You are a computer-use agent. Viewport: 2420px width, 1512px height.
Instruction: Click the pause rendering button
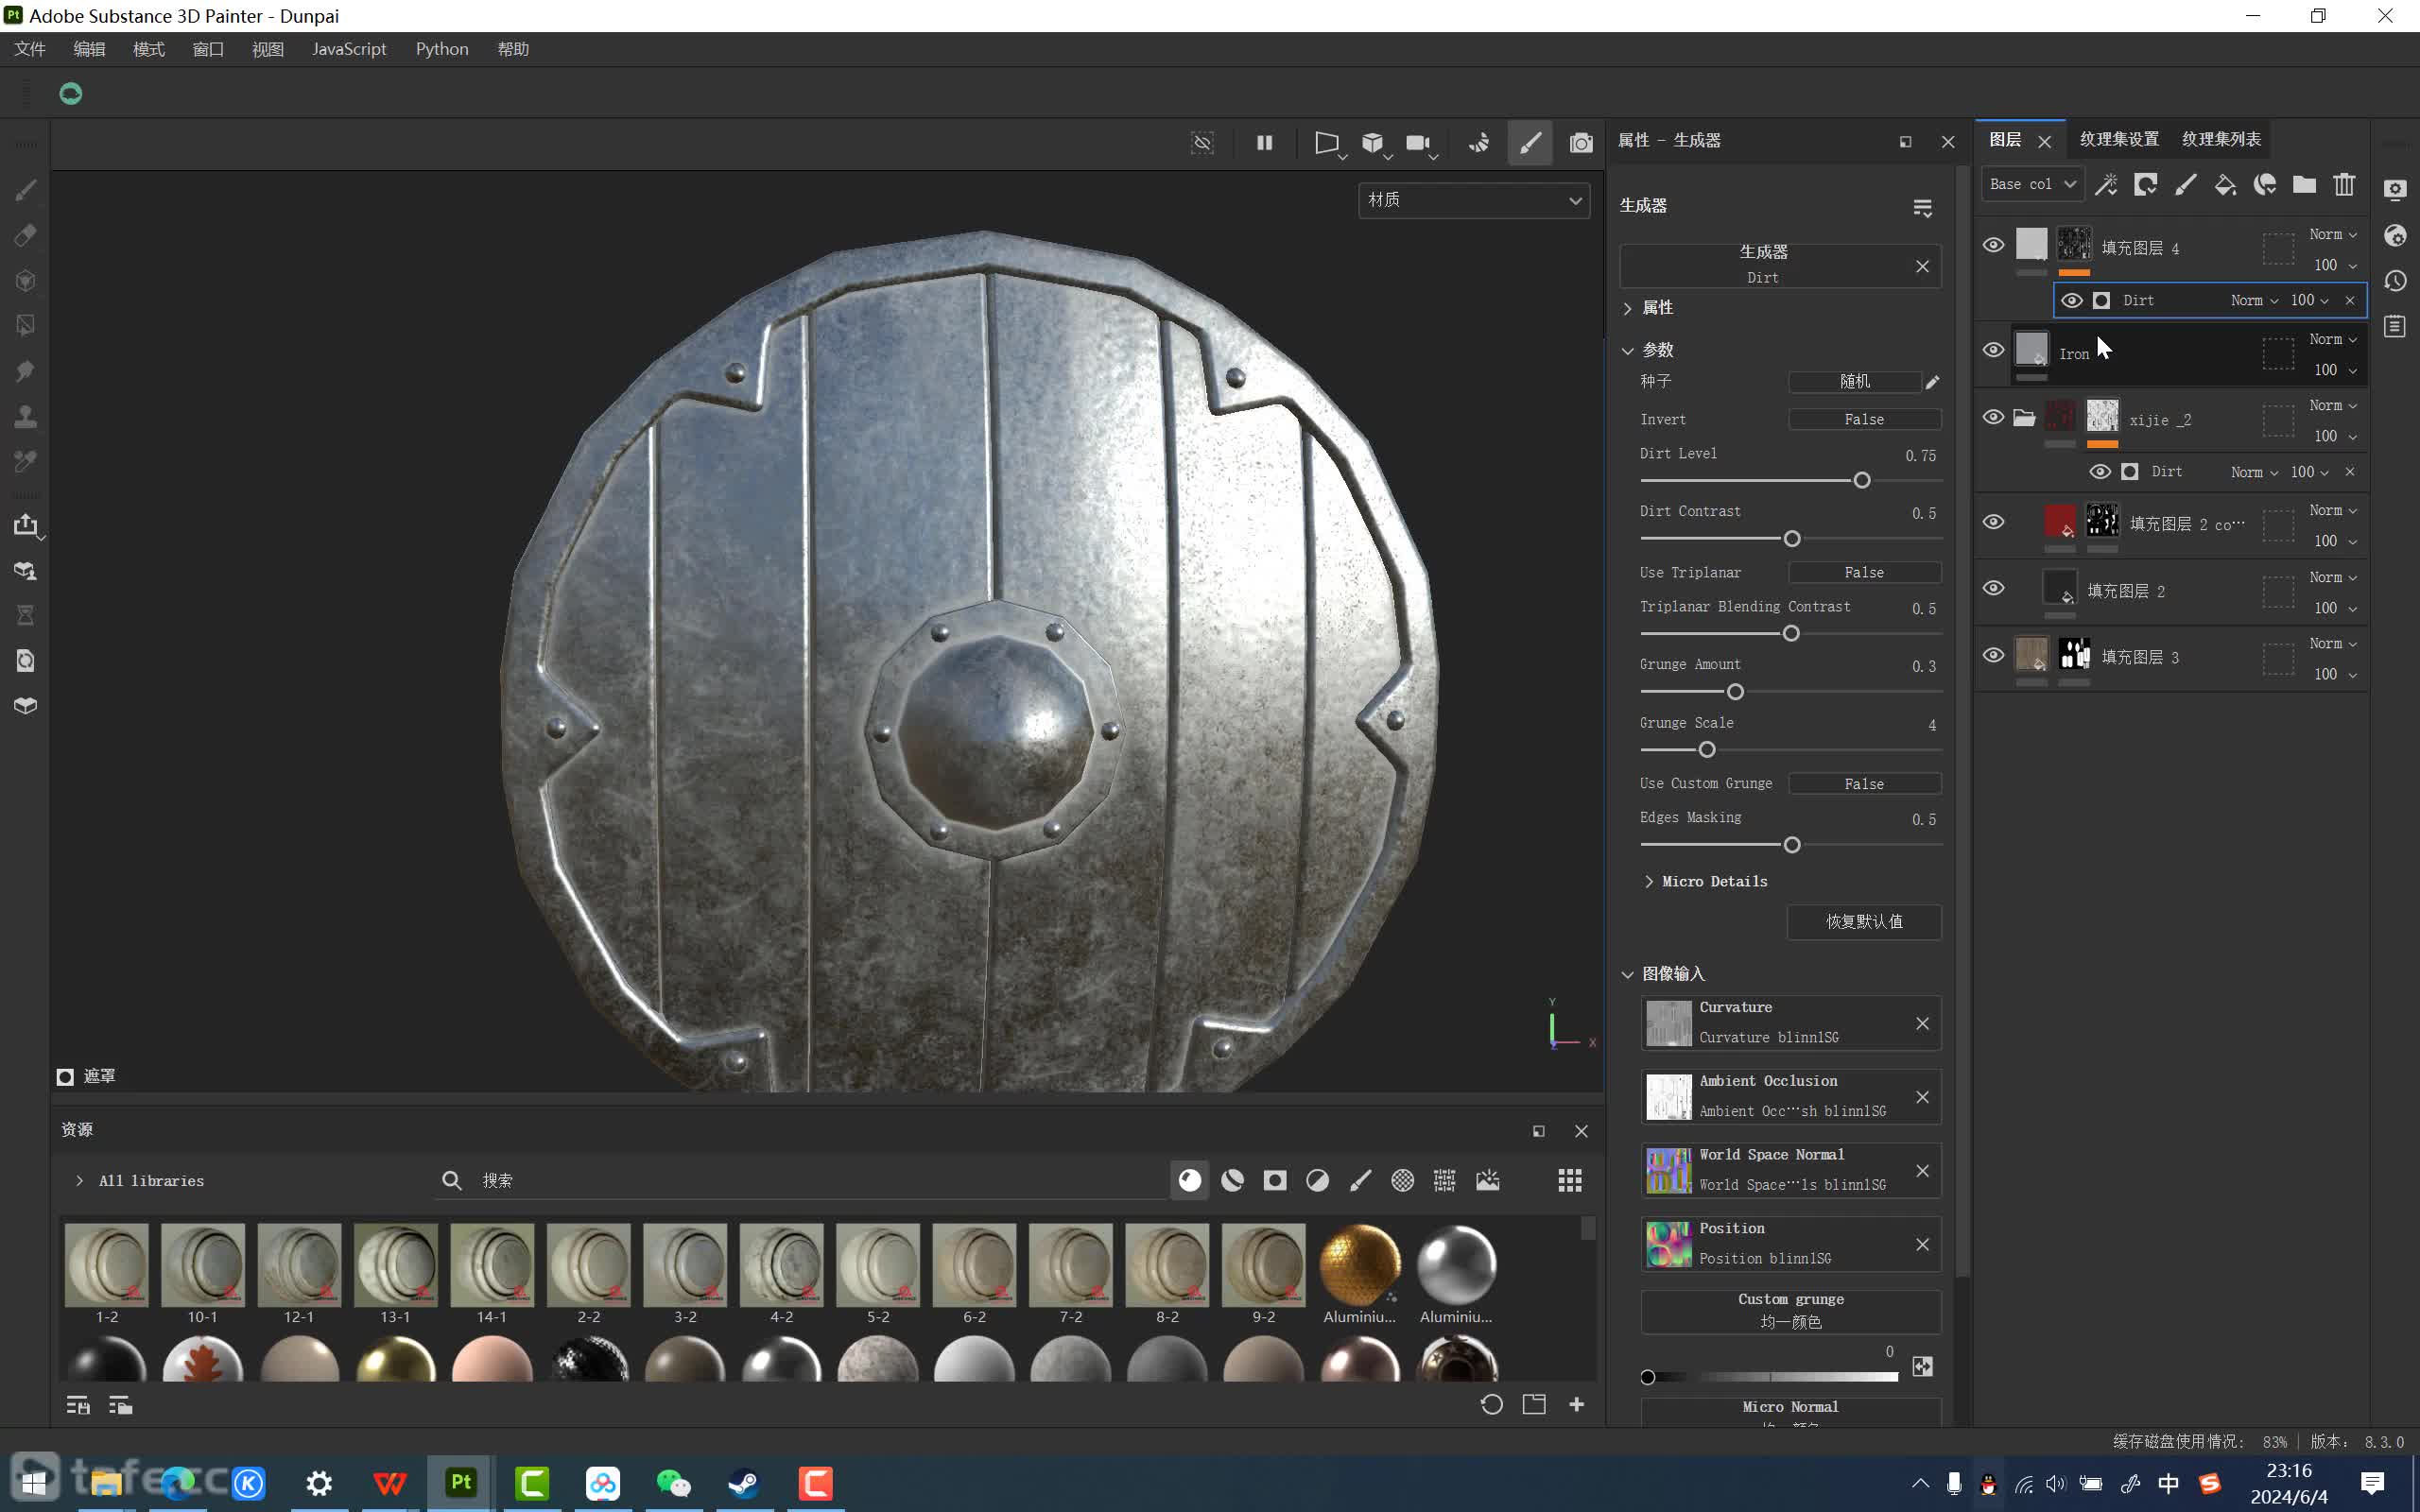1265,143
